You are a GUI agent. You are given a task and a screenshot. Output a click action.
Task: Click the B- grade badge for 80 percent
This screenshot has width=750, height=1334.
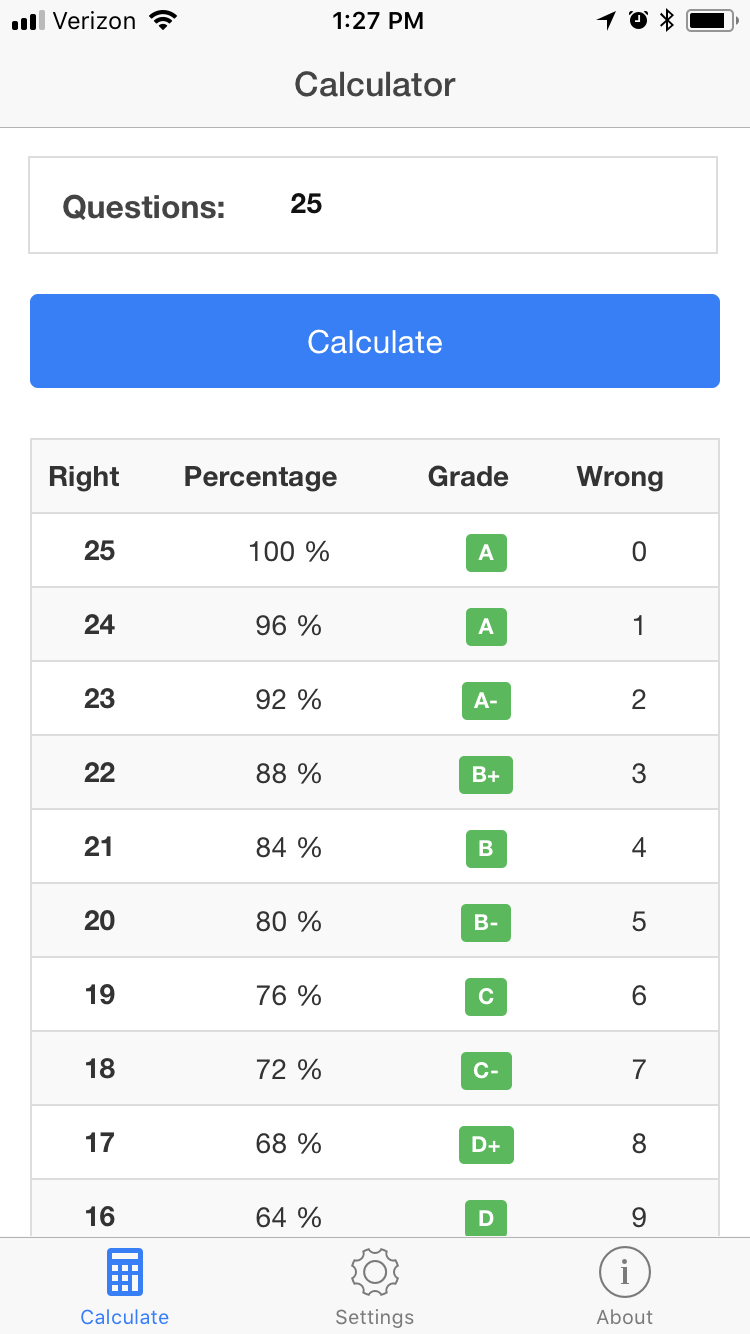click(x=486, y=922)
